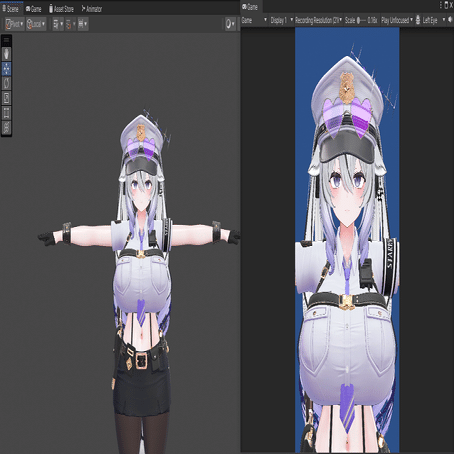Switch to the Scene tab
This screenshot has width=454, height=454.
11,9
